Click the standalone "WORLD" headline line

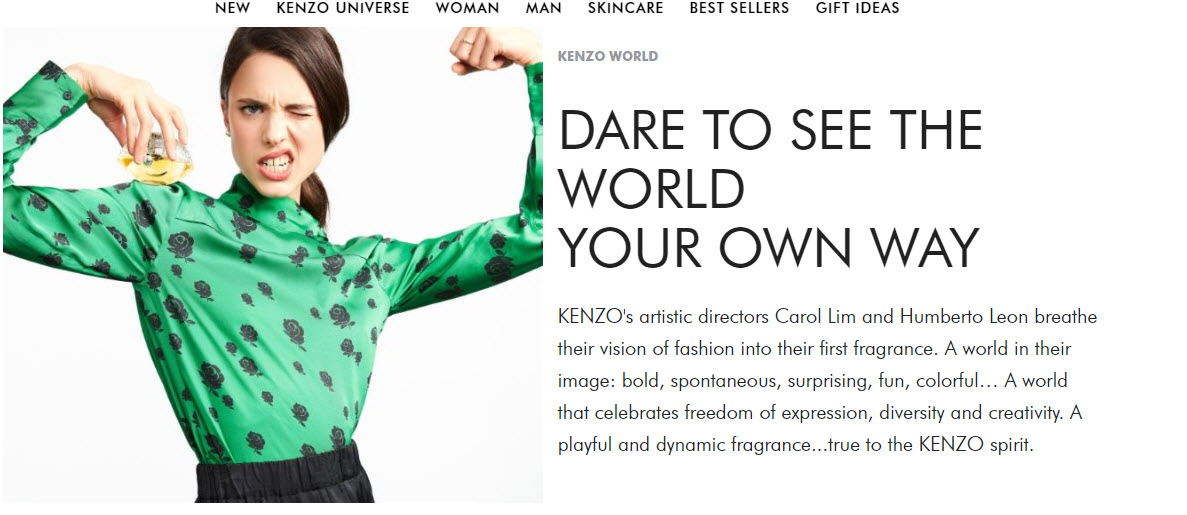pyautogui.click(x=651, y=189)
